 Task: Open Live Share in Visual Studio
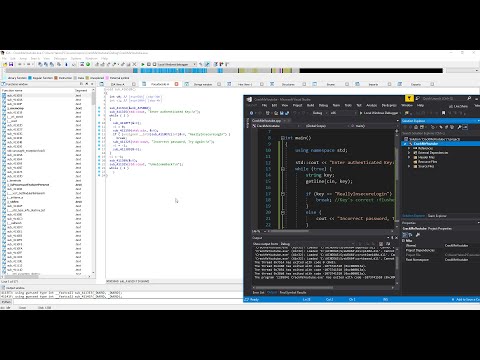point(458,106)
